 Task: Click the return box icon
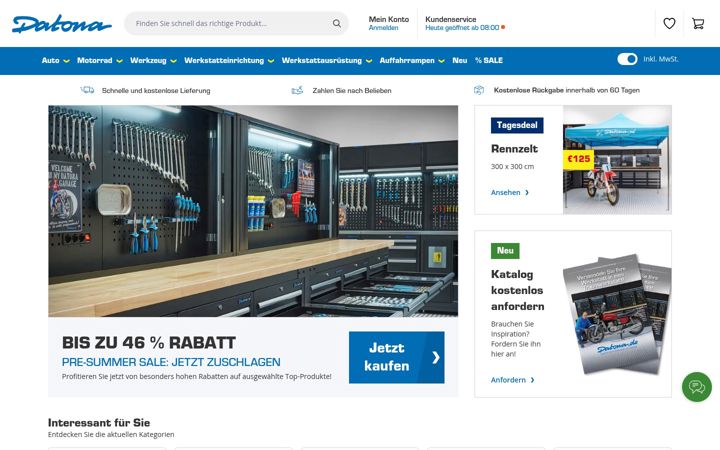479,90
